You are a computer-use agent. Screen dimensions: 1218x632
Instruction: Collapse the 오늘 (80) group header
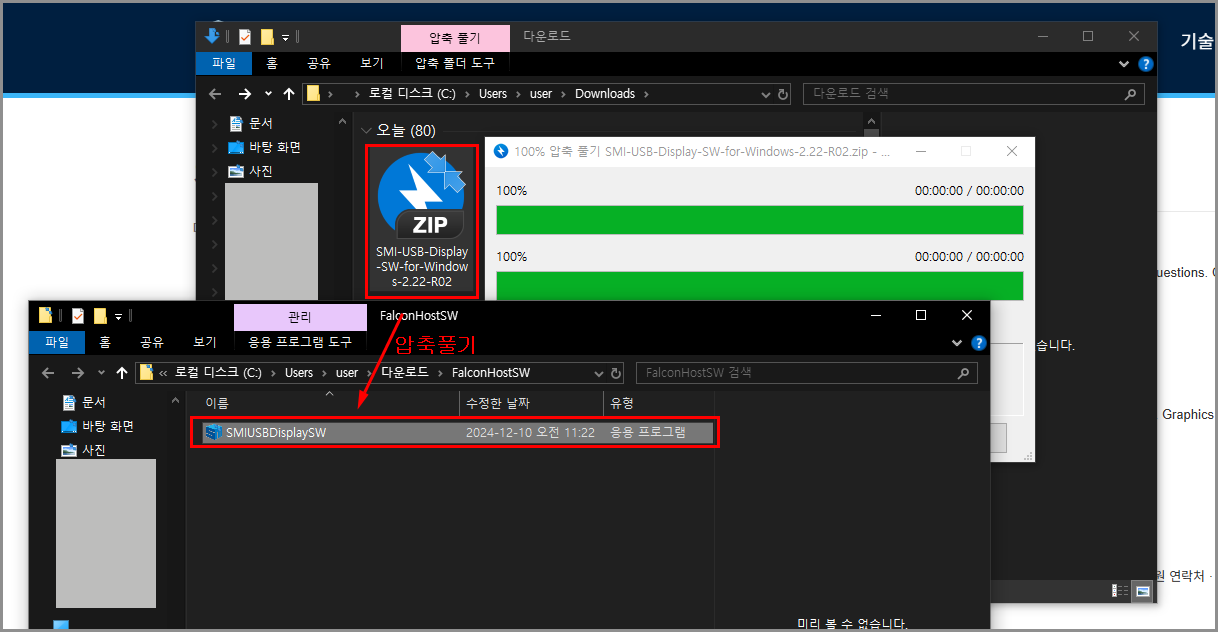tap(366, 130)
